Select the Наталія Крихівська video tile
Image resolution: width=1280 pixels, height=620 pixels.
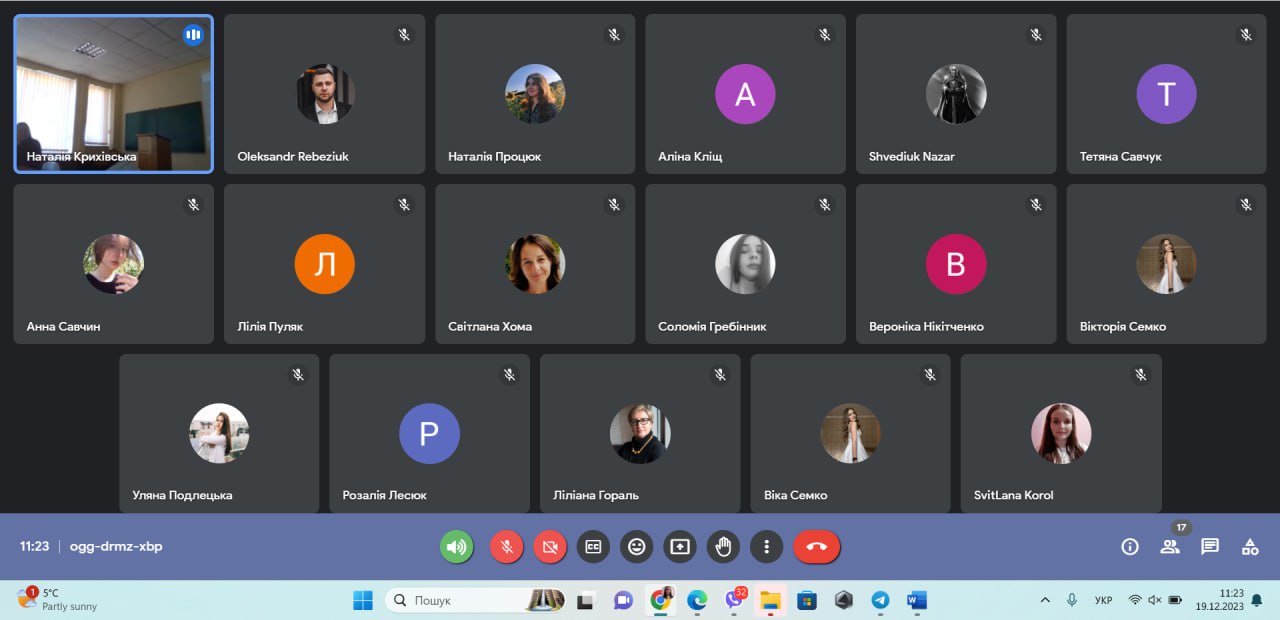click(x=113, y=94)
